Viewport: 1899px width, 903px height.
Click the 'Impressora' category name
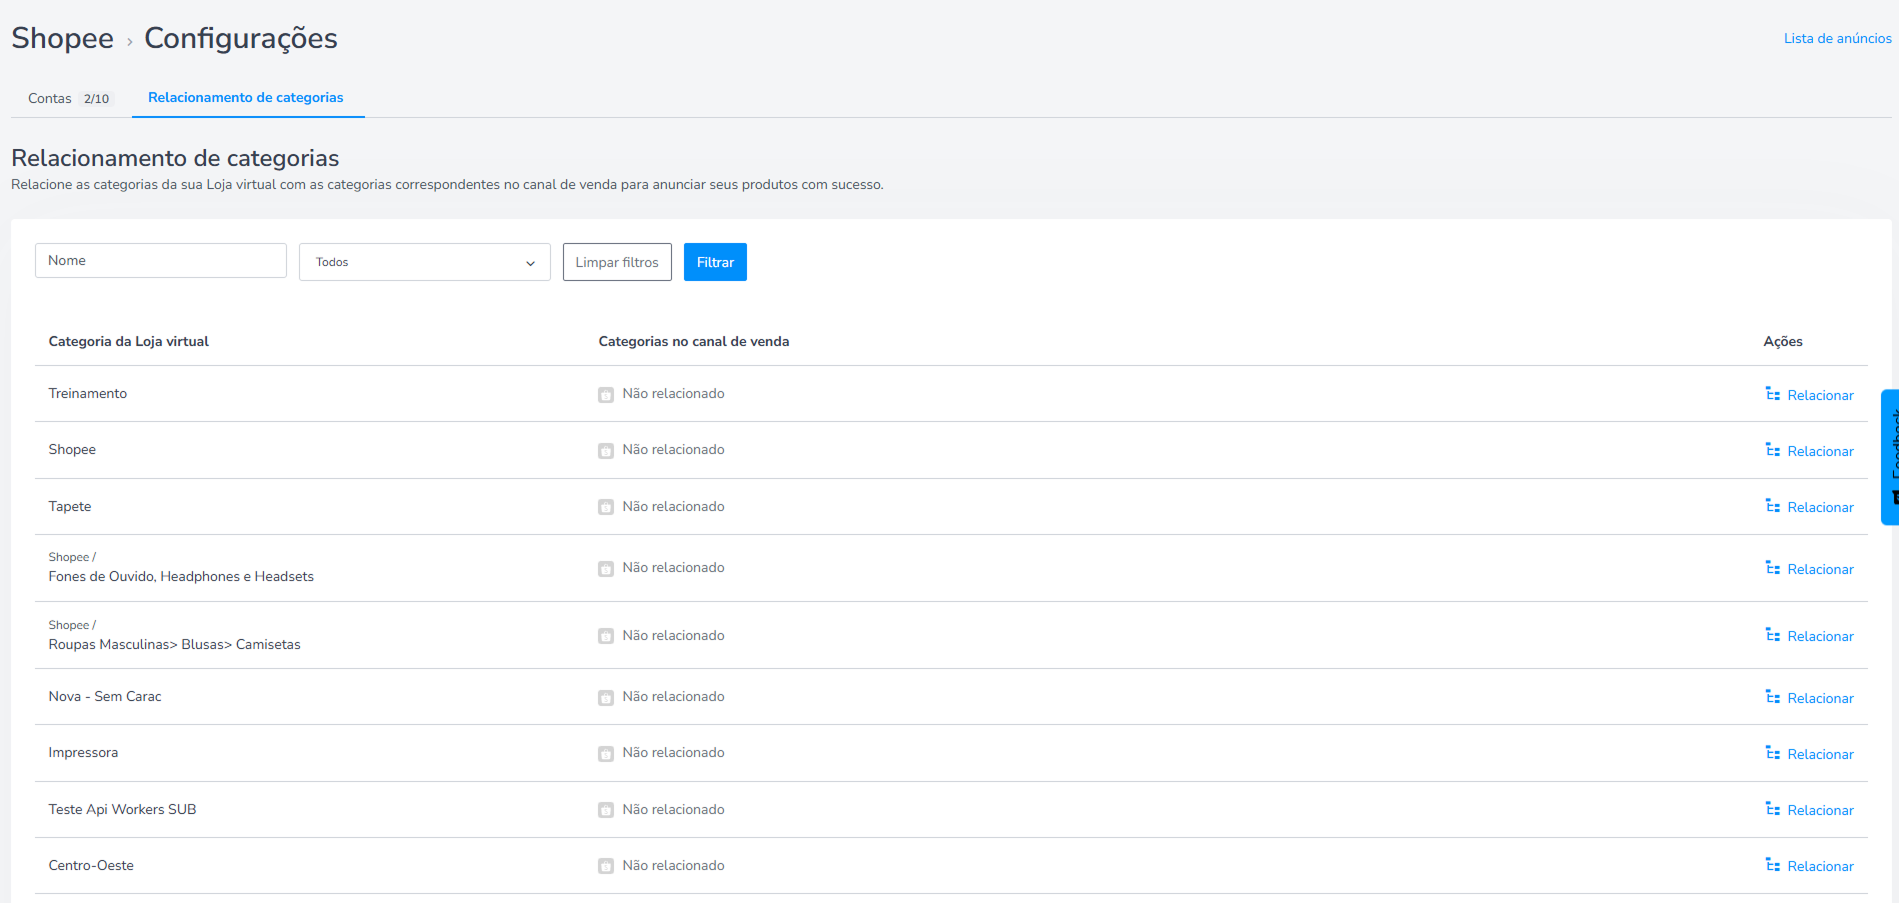click(83, 752)
